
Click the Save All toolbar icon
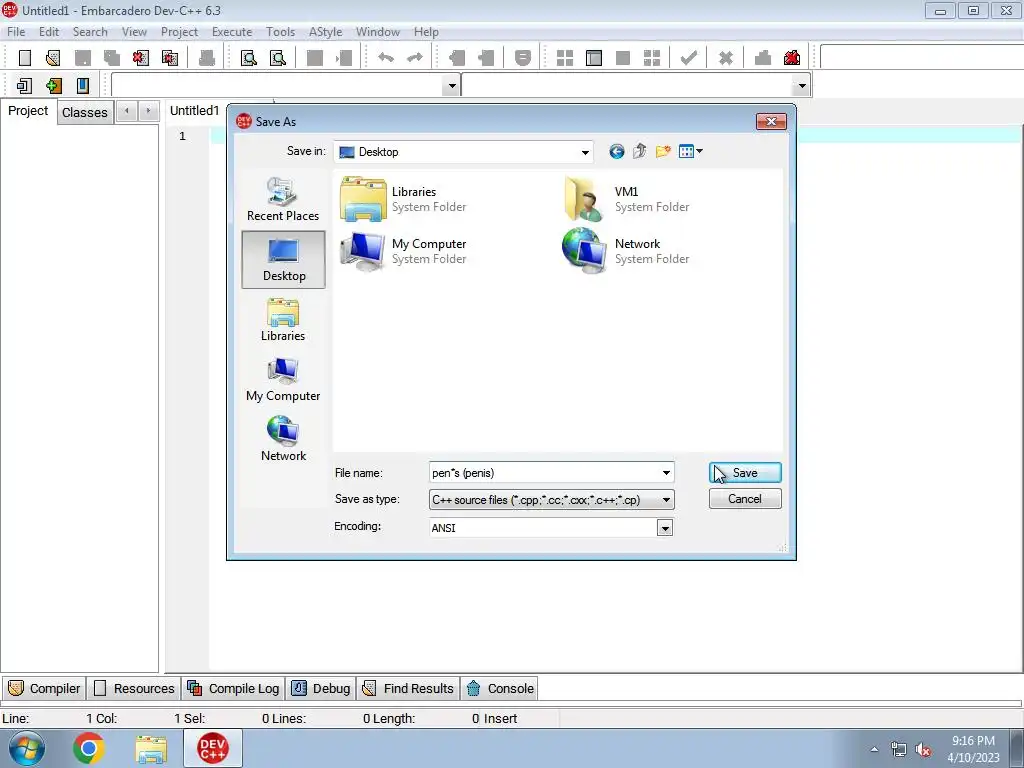coord(112,58)
